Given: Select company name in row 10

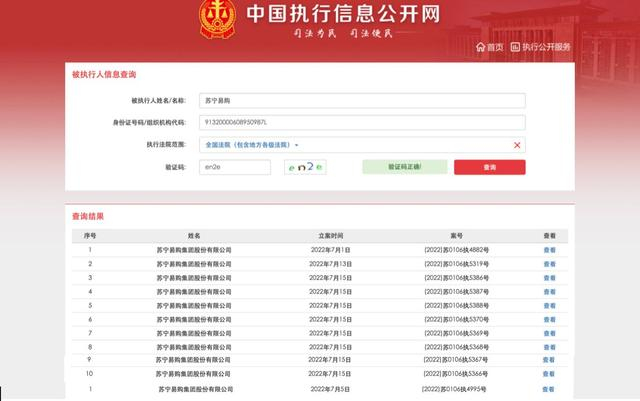Looking at the screenshot, I should click(193, 374).
